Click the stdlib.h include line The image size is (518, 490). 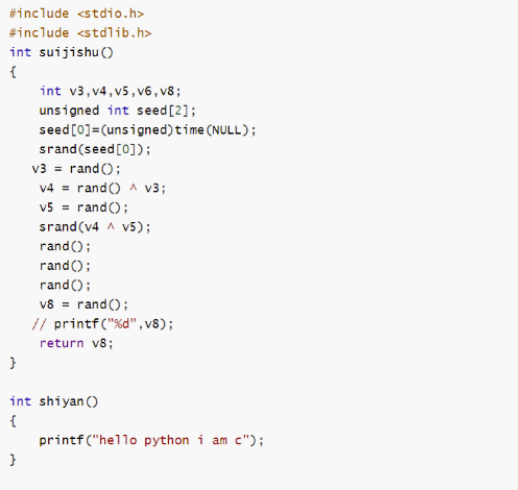[80, 33]
